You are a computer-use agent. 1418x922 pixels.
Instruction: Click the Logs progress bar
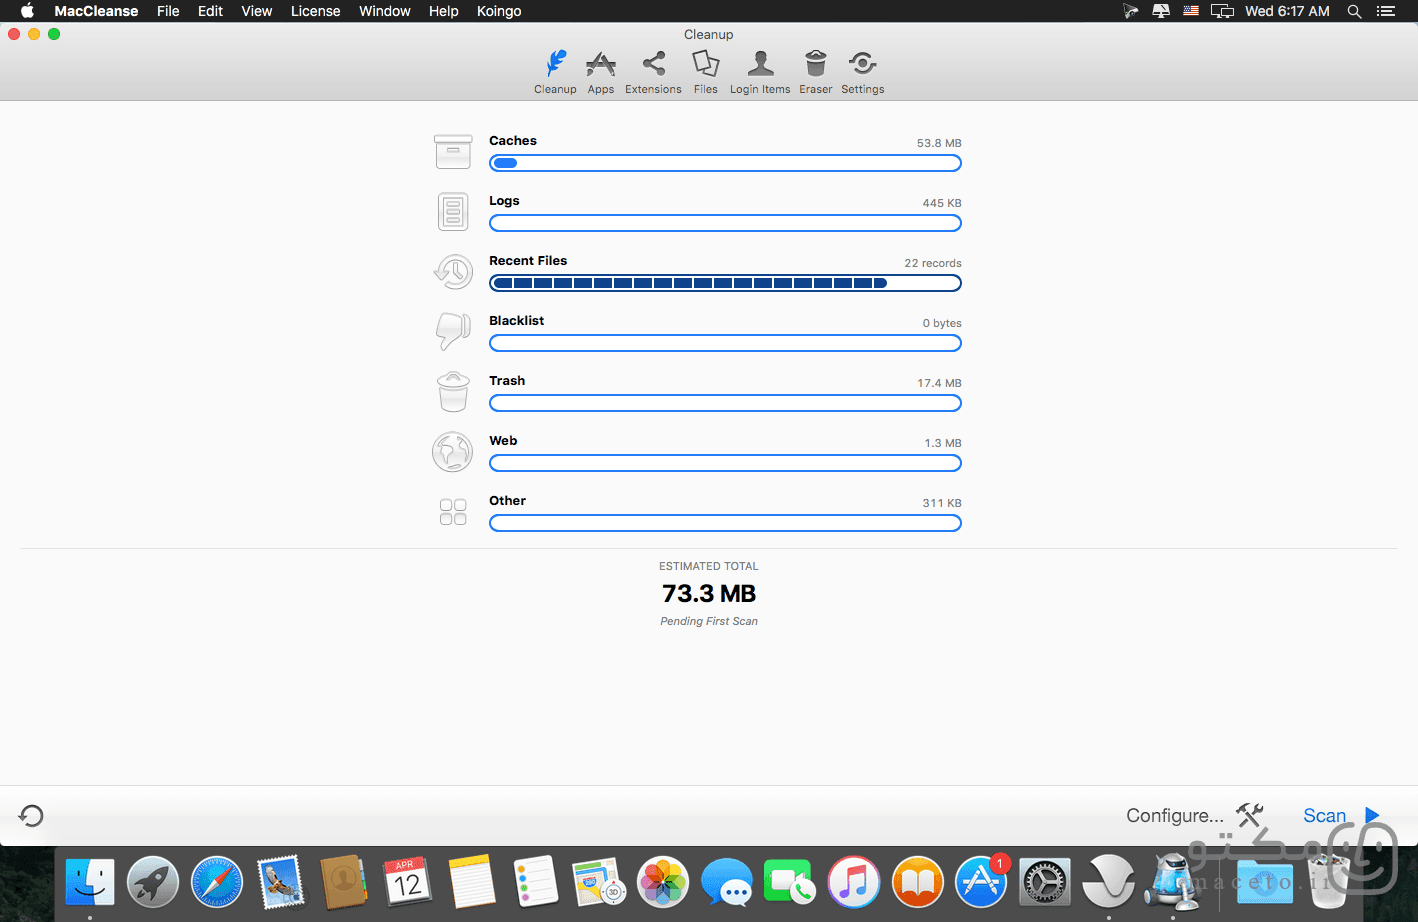click(725, 223)
